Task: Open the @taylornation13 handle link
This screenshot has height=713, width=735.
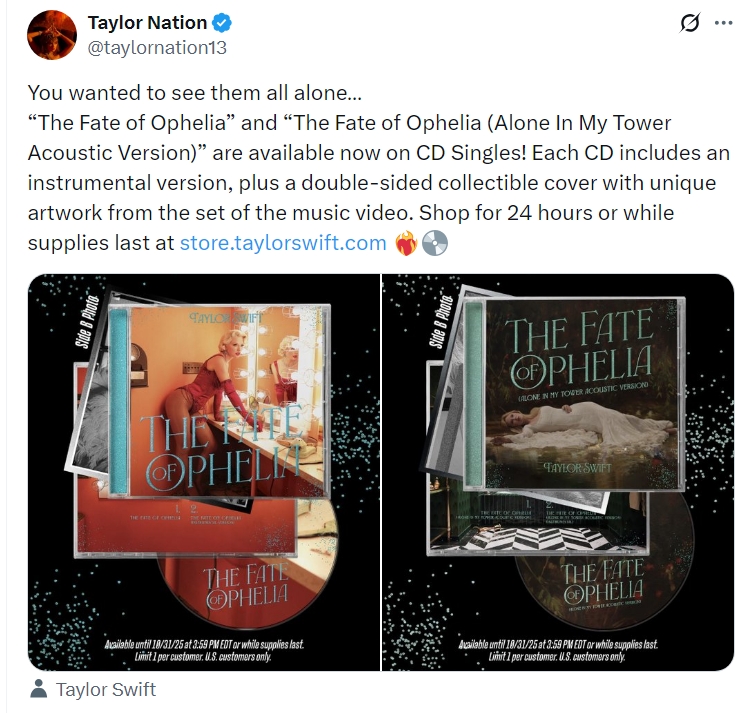Action: coord(157,48)
